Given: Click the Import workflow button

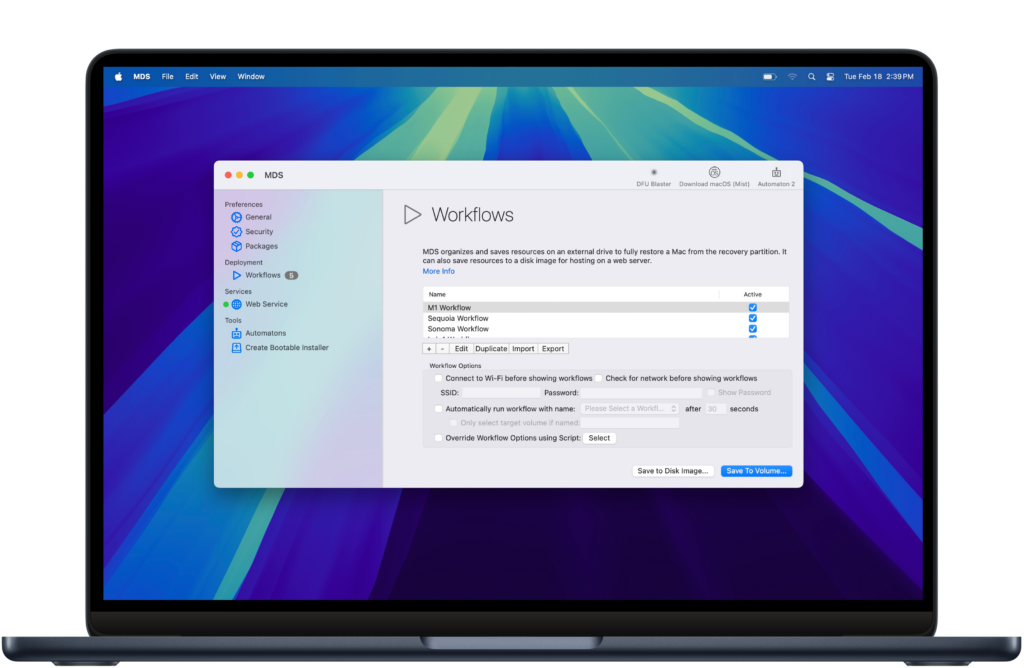Looking at the screenshot, I should tap(523, 349).
